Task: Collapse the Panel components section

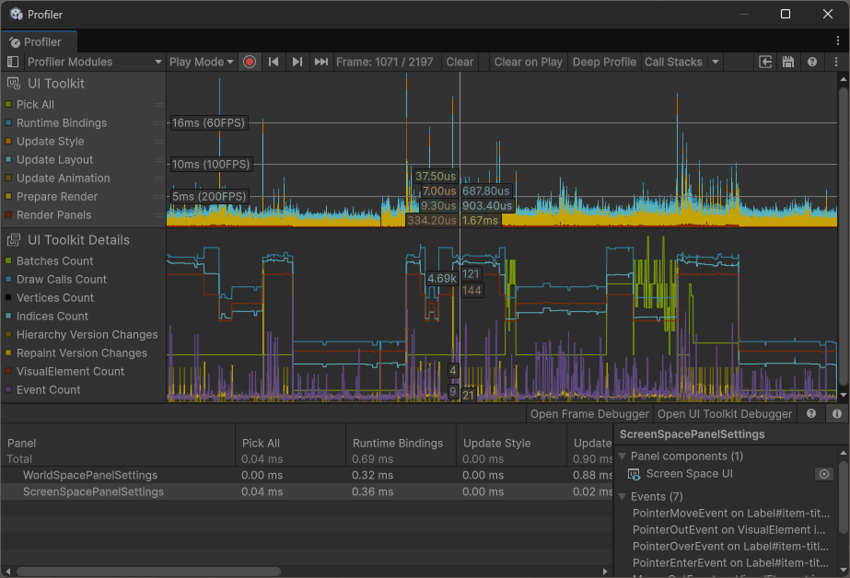Action: point(622,457)
